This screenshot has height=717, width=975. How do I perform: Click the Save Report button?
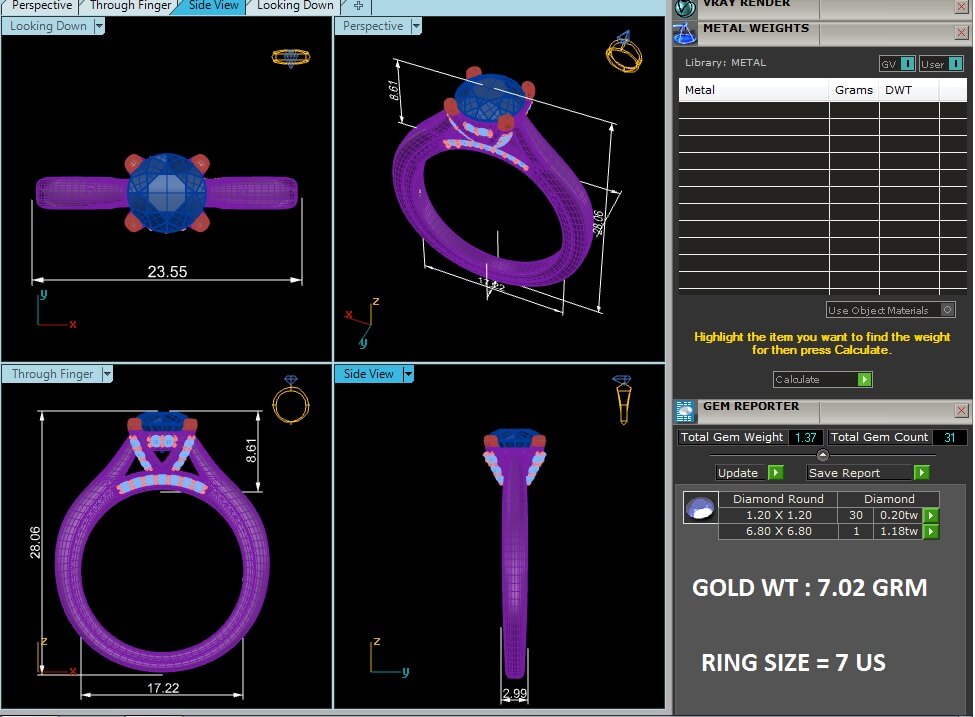point(868,473)
